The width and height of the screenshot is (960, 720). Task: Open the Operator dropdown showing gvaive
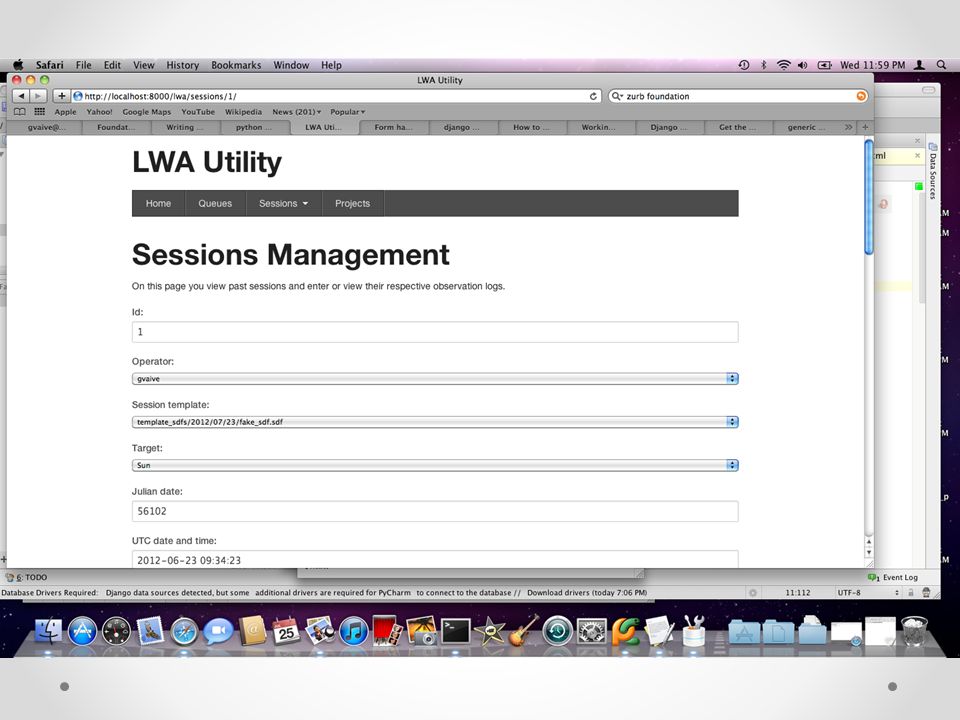tap(435, 378)
